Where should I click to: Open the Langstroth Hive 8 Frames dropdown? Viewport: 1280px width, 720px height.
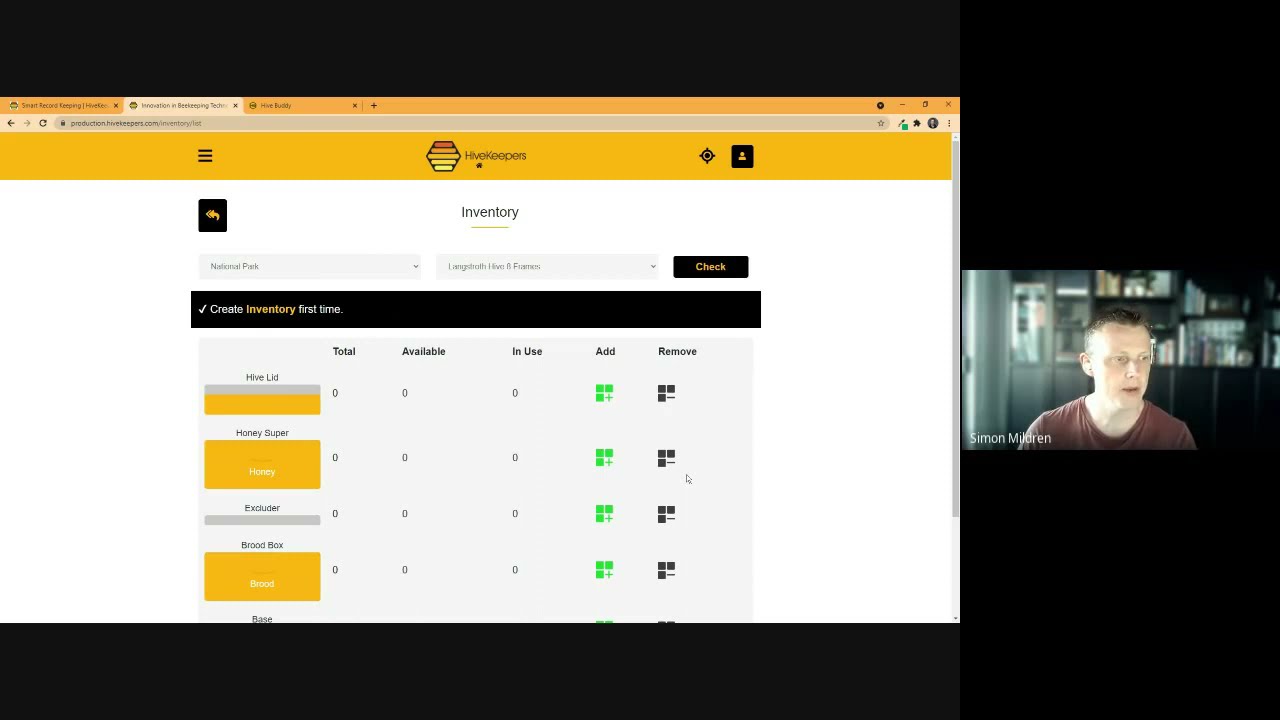(548, 266)
